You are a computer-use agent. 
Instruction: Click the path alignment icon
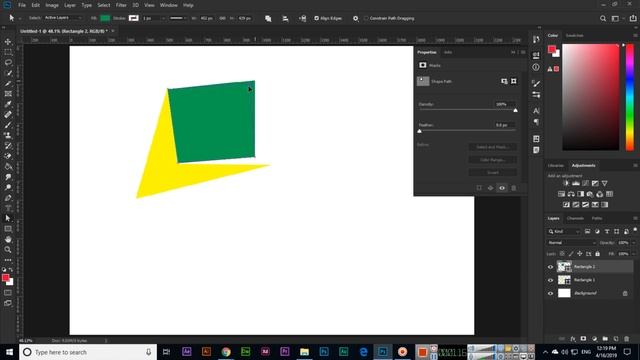point(285,18)
